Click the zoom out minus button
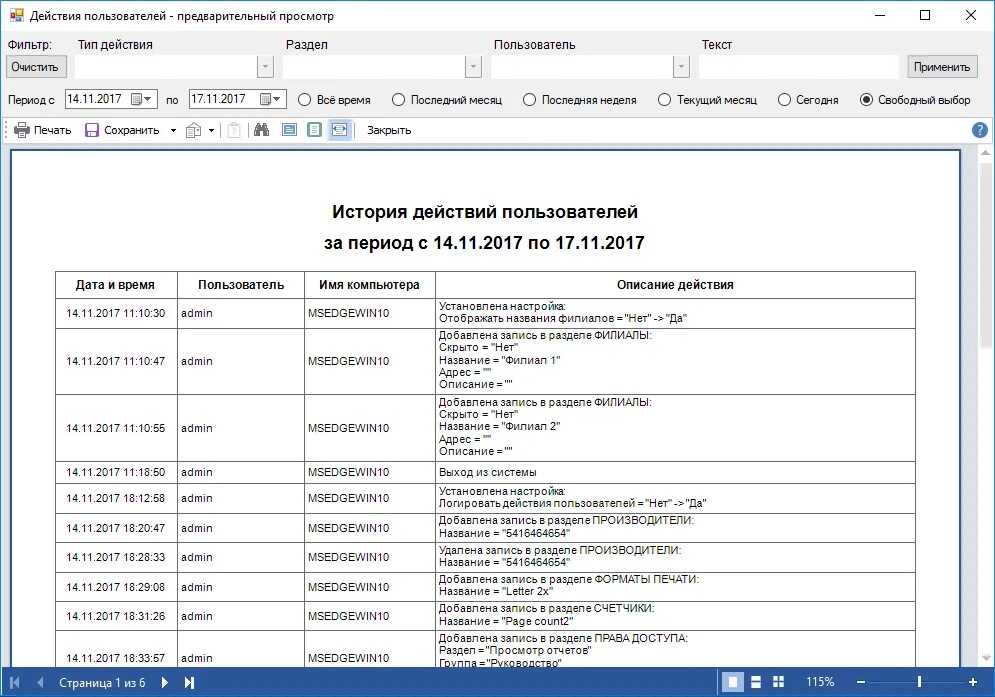This screenshot has width=995, height=697. tap(860, 682)
